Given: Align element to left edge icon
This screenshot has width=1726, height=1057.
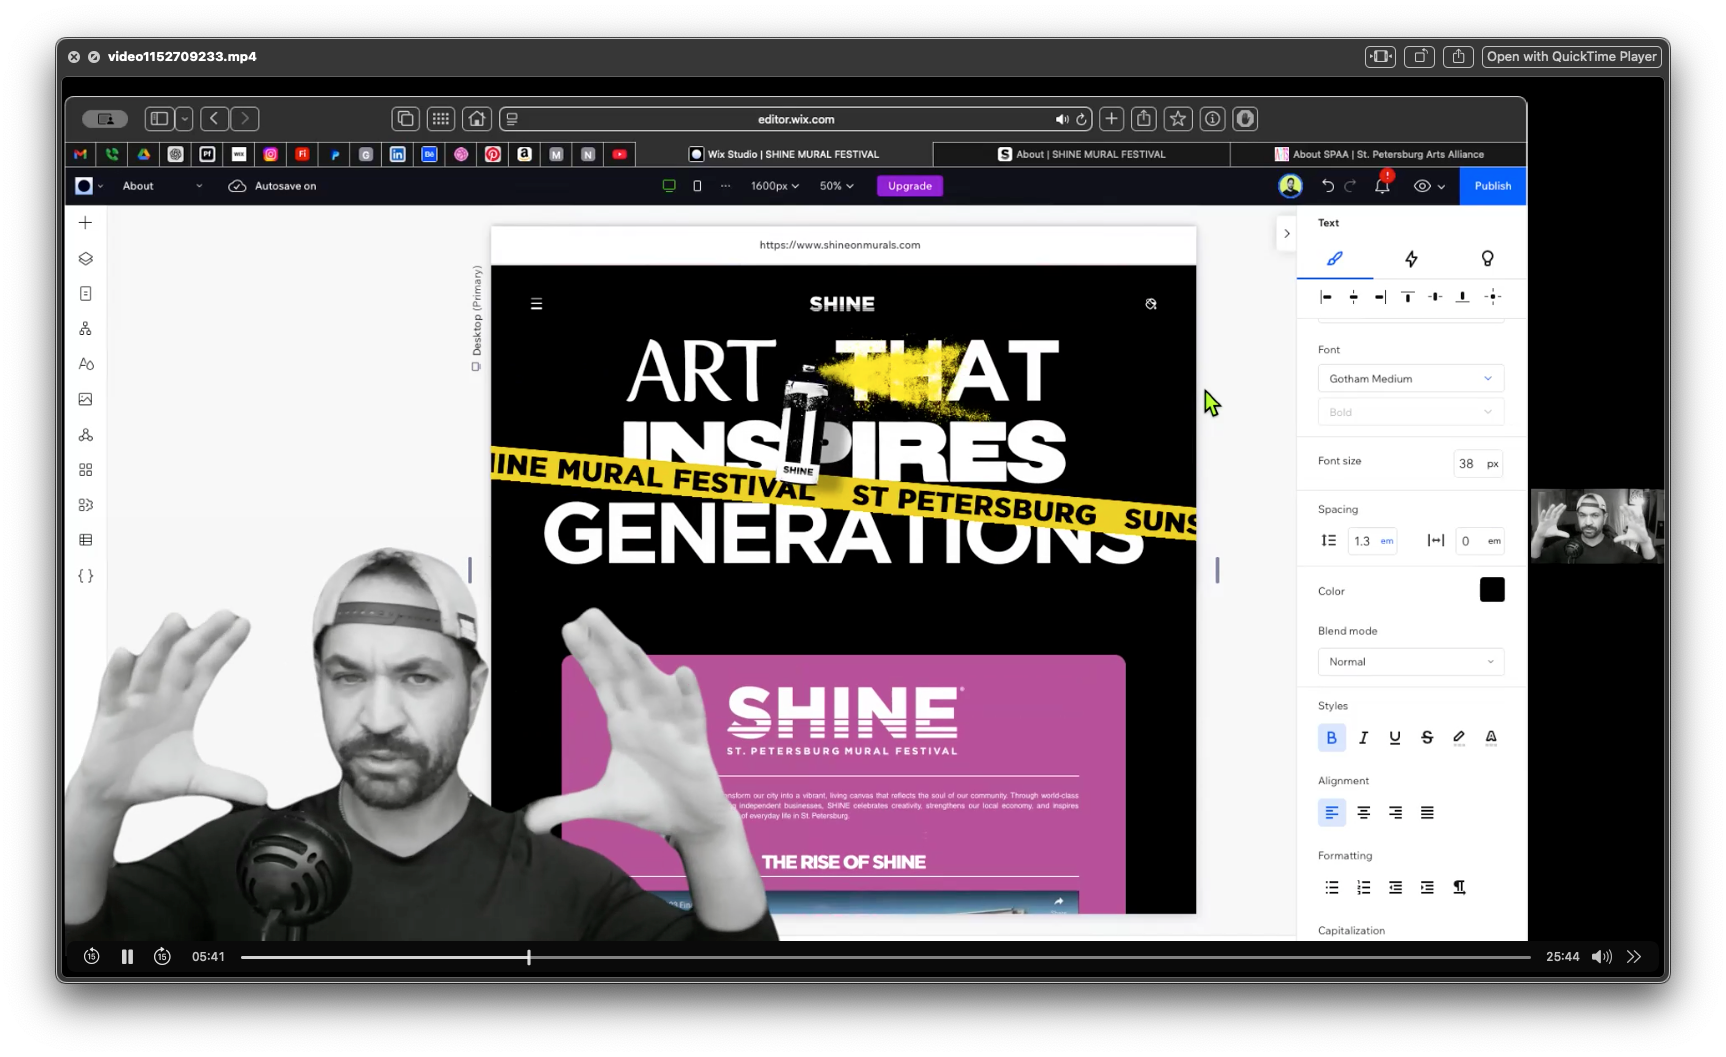Looking at the screenshot, I should point(1326,297).
